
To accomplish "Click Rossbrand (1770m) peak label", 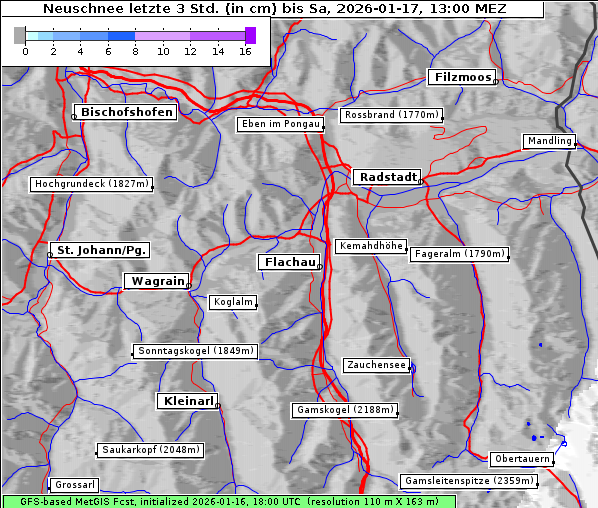I will point(392,115).
